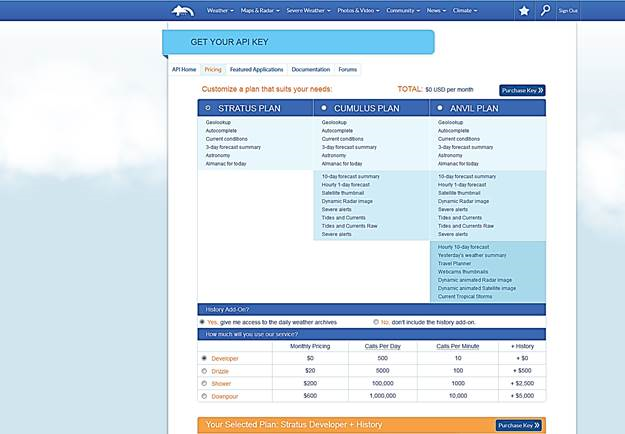Switch to the Documentation tab

(x=311, y=69)
